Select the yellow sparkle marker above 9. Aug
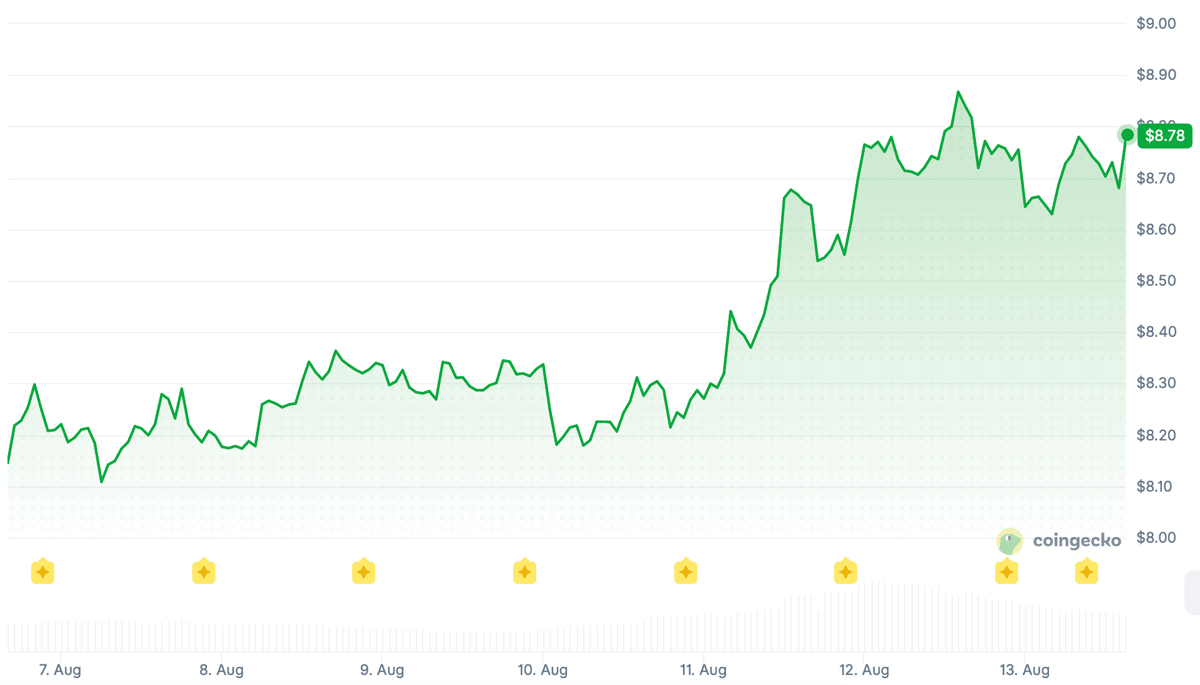This screenshot has height=685, width=1200. click(364, 572)
